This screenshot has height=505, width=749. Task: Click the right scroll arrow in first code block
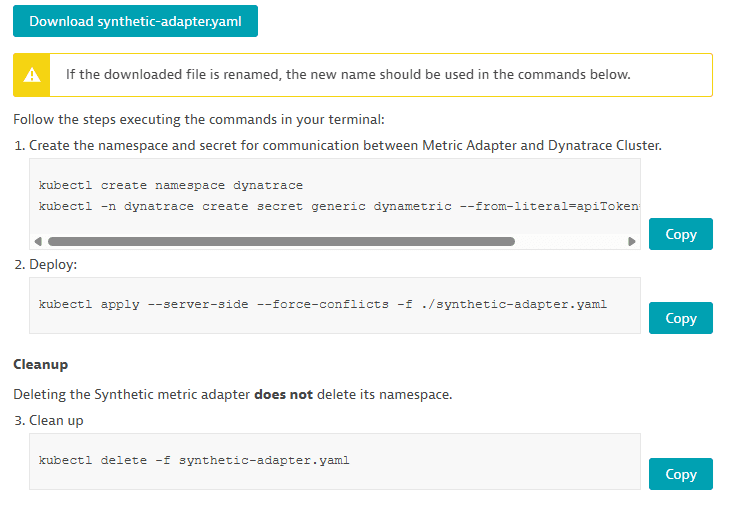click(631, 241)
